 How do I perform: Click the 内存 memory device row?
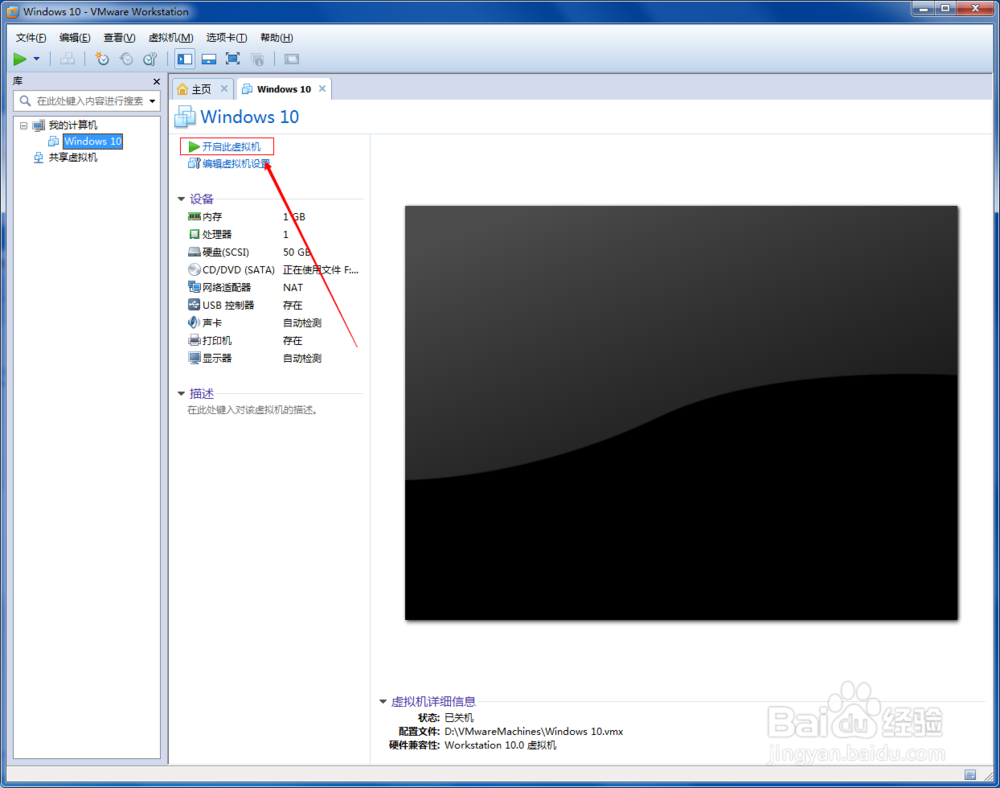pos(273,217)
